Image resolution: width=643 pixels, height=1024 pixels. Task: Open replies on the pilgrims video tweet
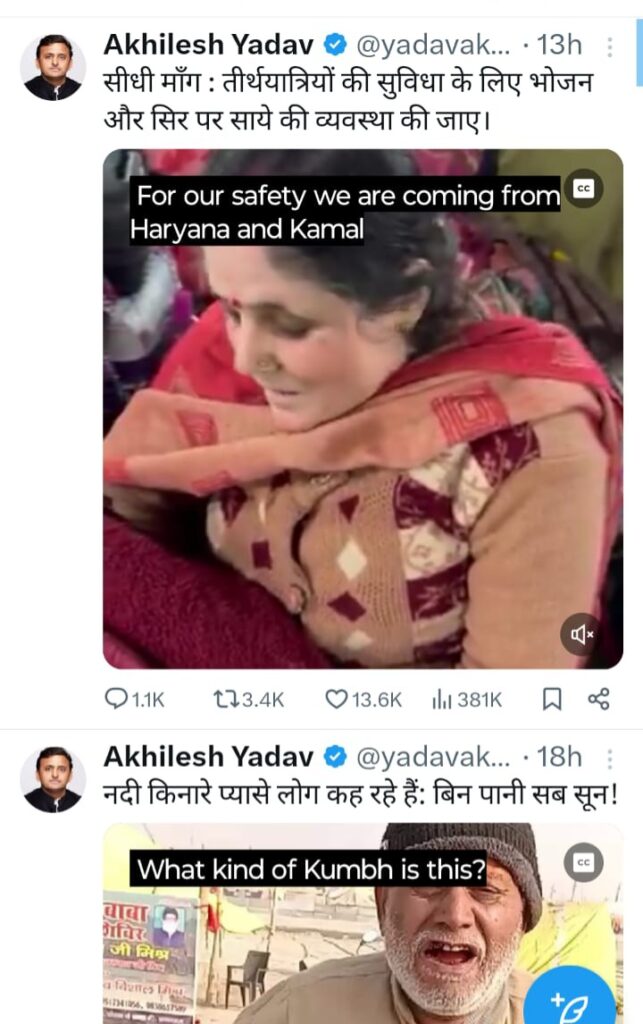[135, 700]
